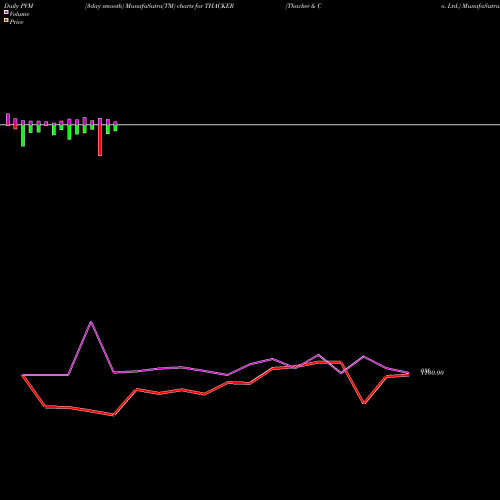Click the '(Thacker & C' company name text
The height and width of the screenshot is (500, 500).
click(303, 6)
